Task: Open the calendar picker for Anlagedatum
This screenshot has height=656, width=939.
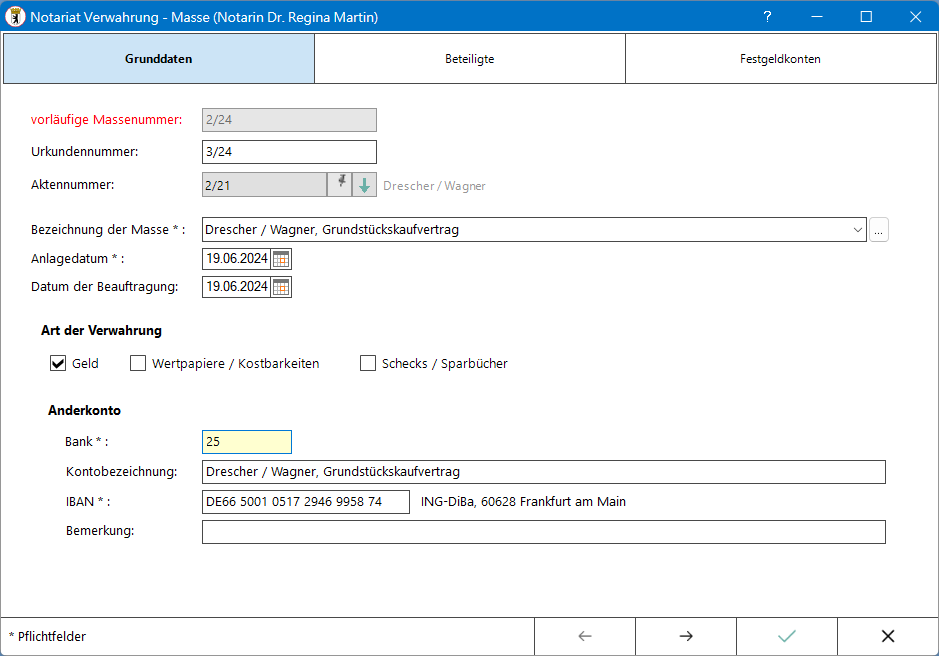Action: click(281, 259)
